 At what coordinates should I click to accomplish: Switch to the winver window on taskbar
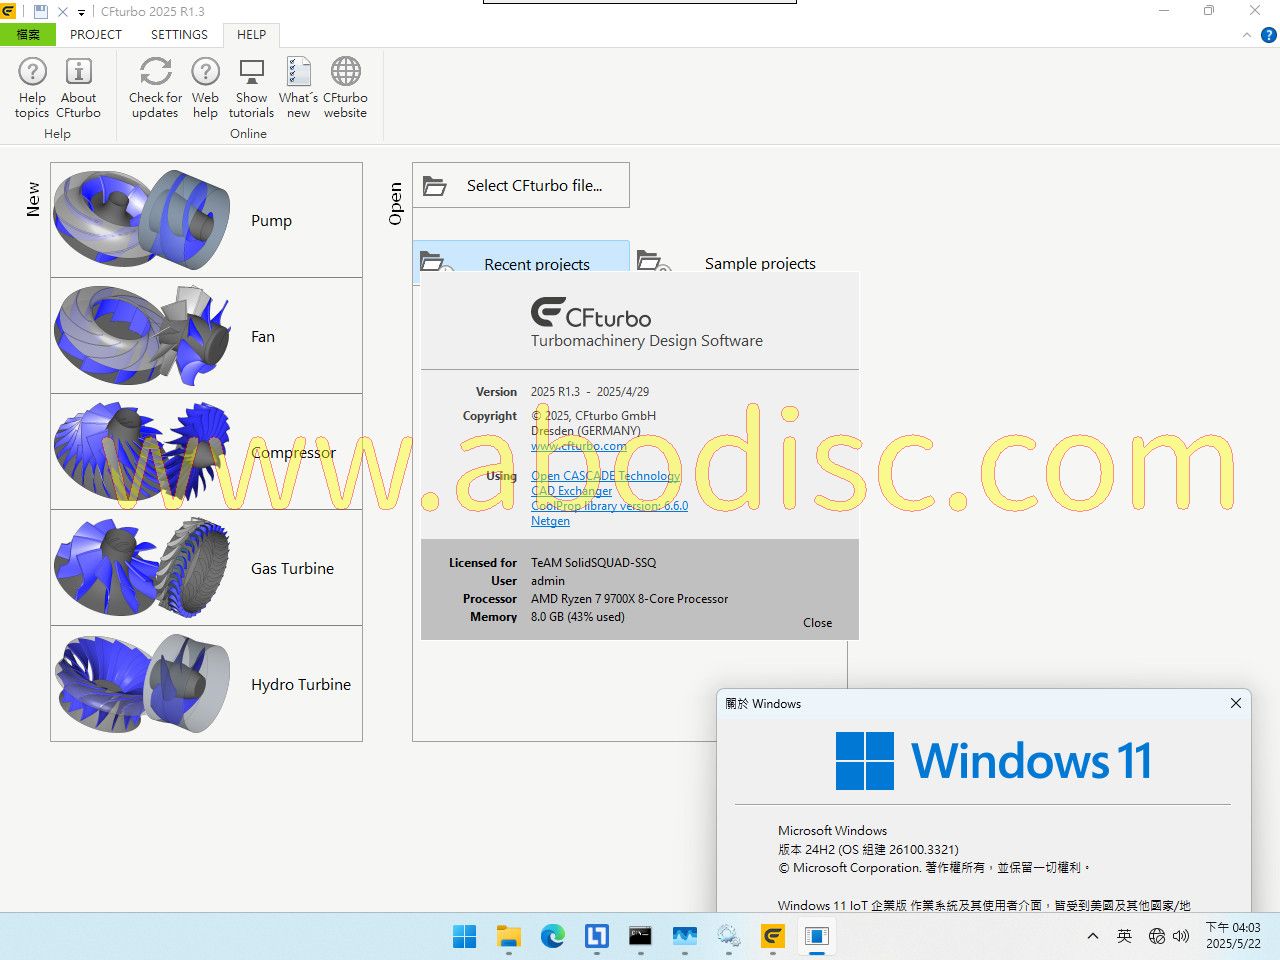[817, 936]
